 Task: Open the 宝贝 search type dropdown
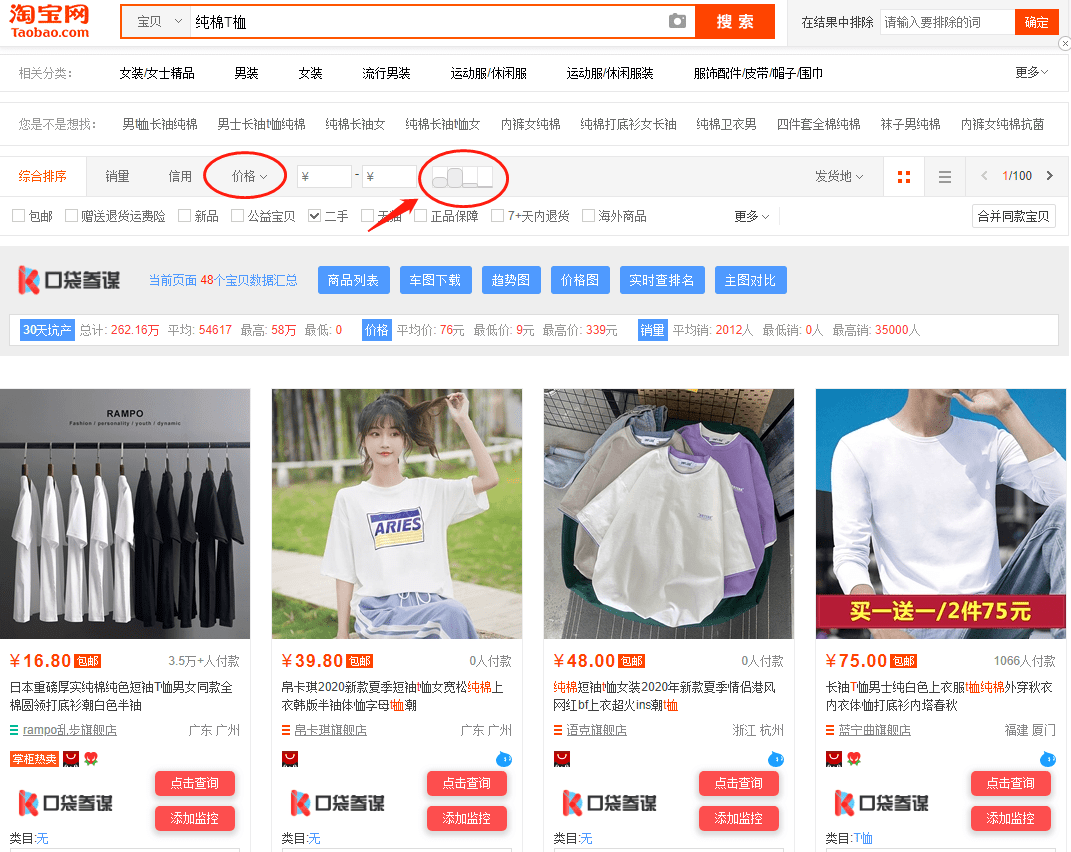[158, 22]
